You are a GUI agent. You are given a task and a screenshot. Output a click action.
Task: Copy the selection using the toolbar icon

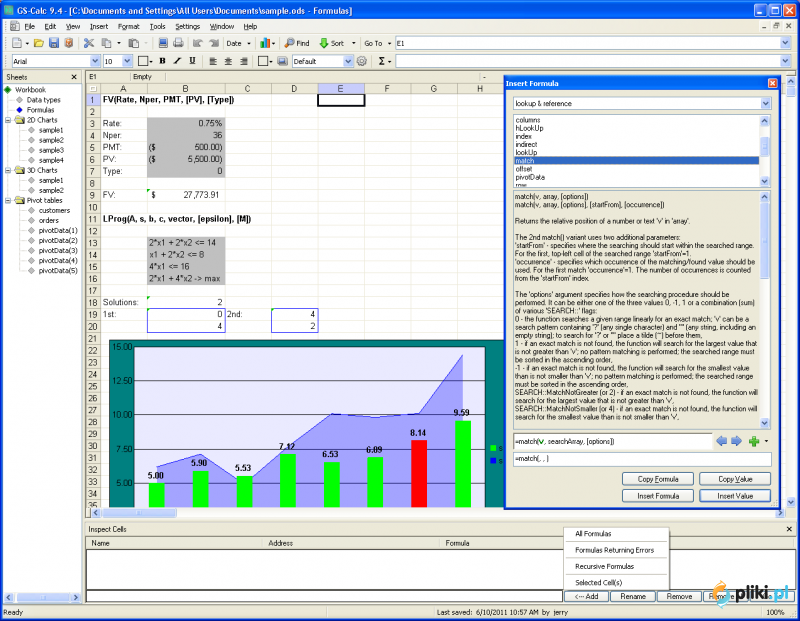click(x=106, y=43)
